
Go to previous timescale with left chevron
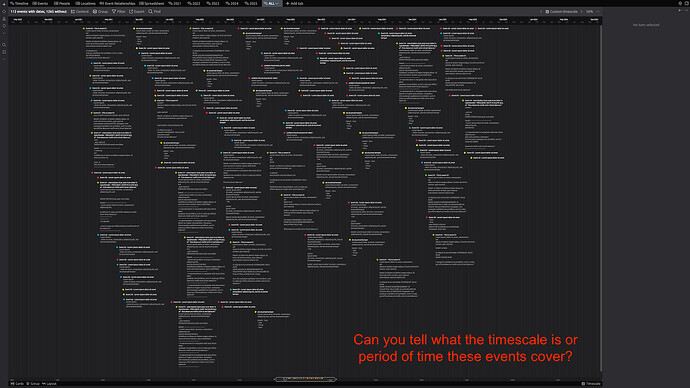click(541, 11)
